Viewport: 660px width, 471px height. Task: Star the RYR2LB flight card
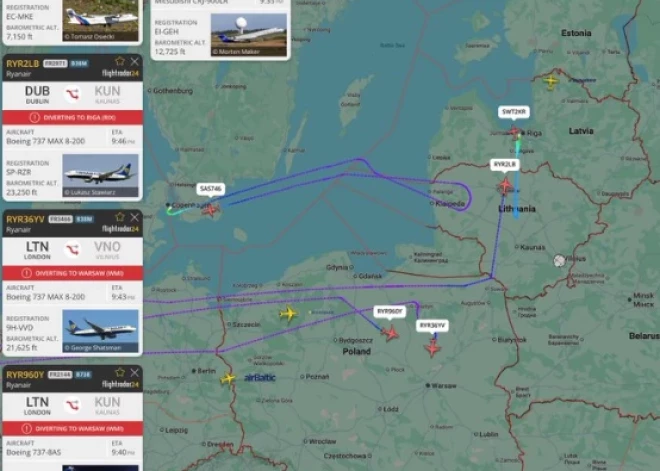coord(120,61)
